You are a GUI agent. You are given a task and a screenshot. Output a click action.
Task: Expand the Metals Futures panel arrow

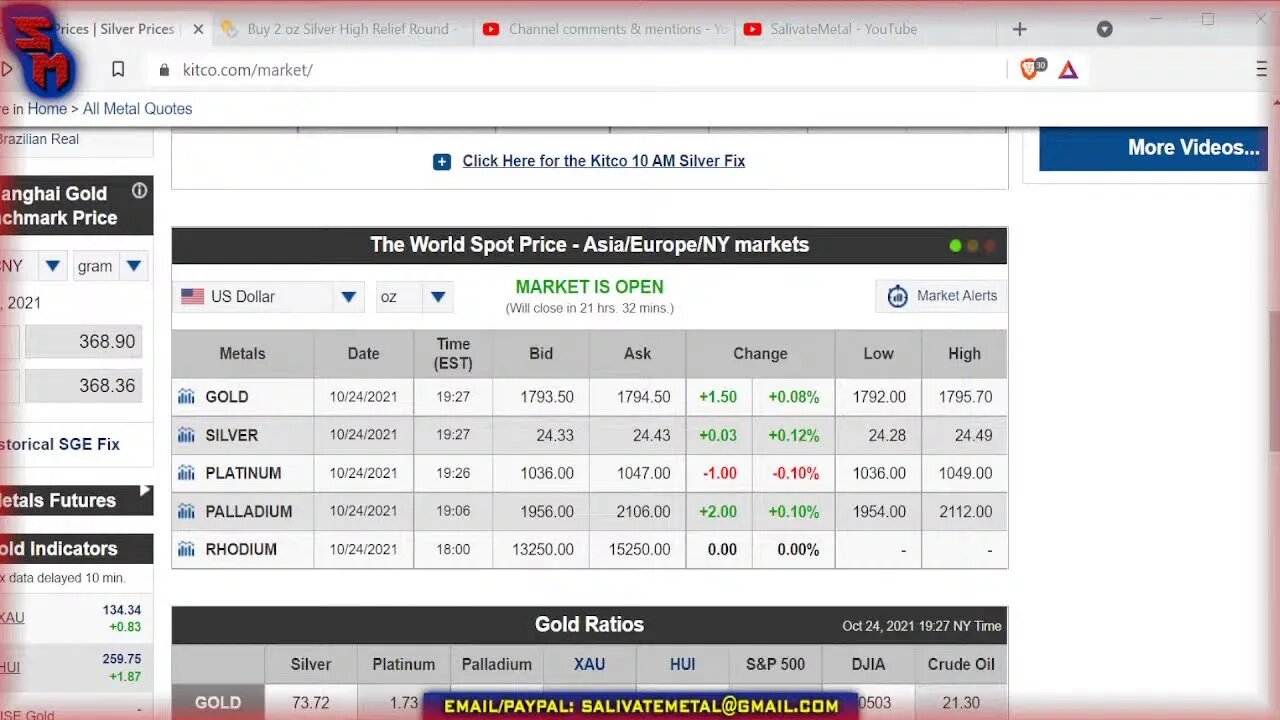146,491
